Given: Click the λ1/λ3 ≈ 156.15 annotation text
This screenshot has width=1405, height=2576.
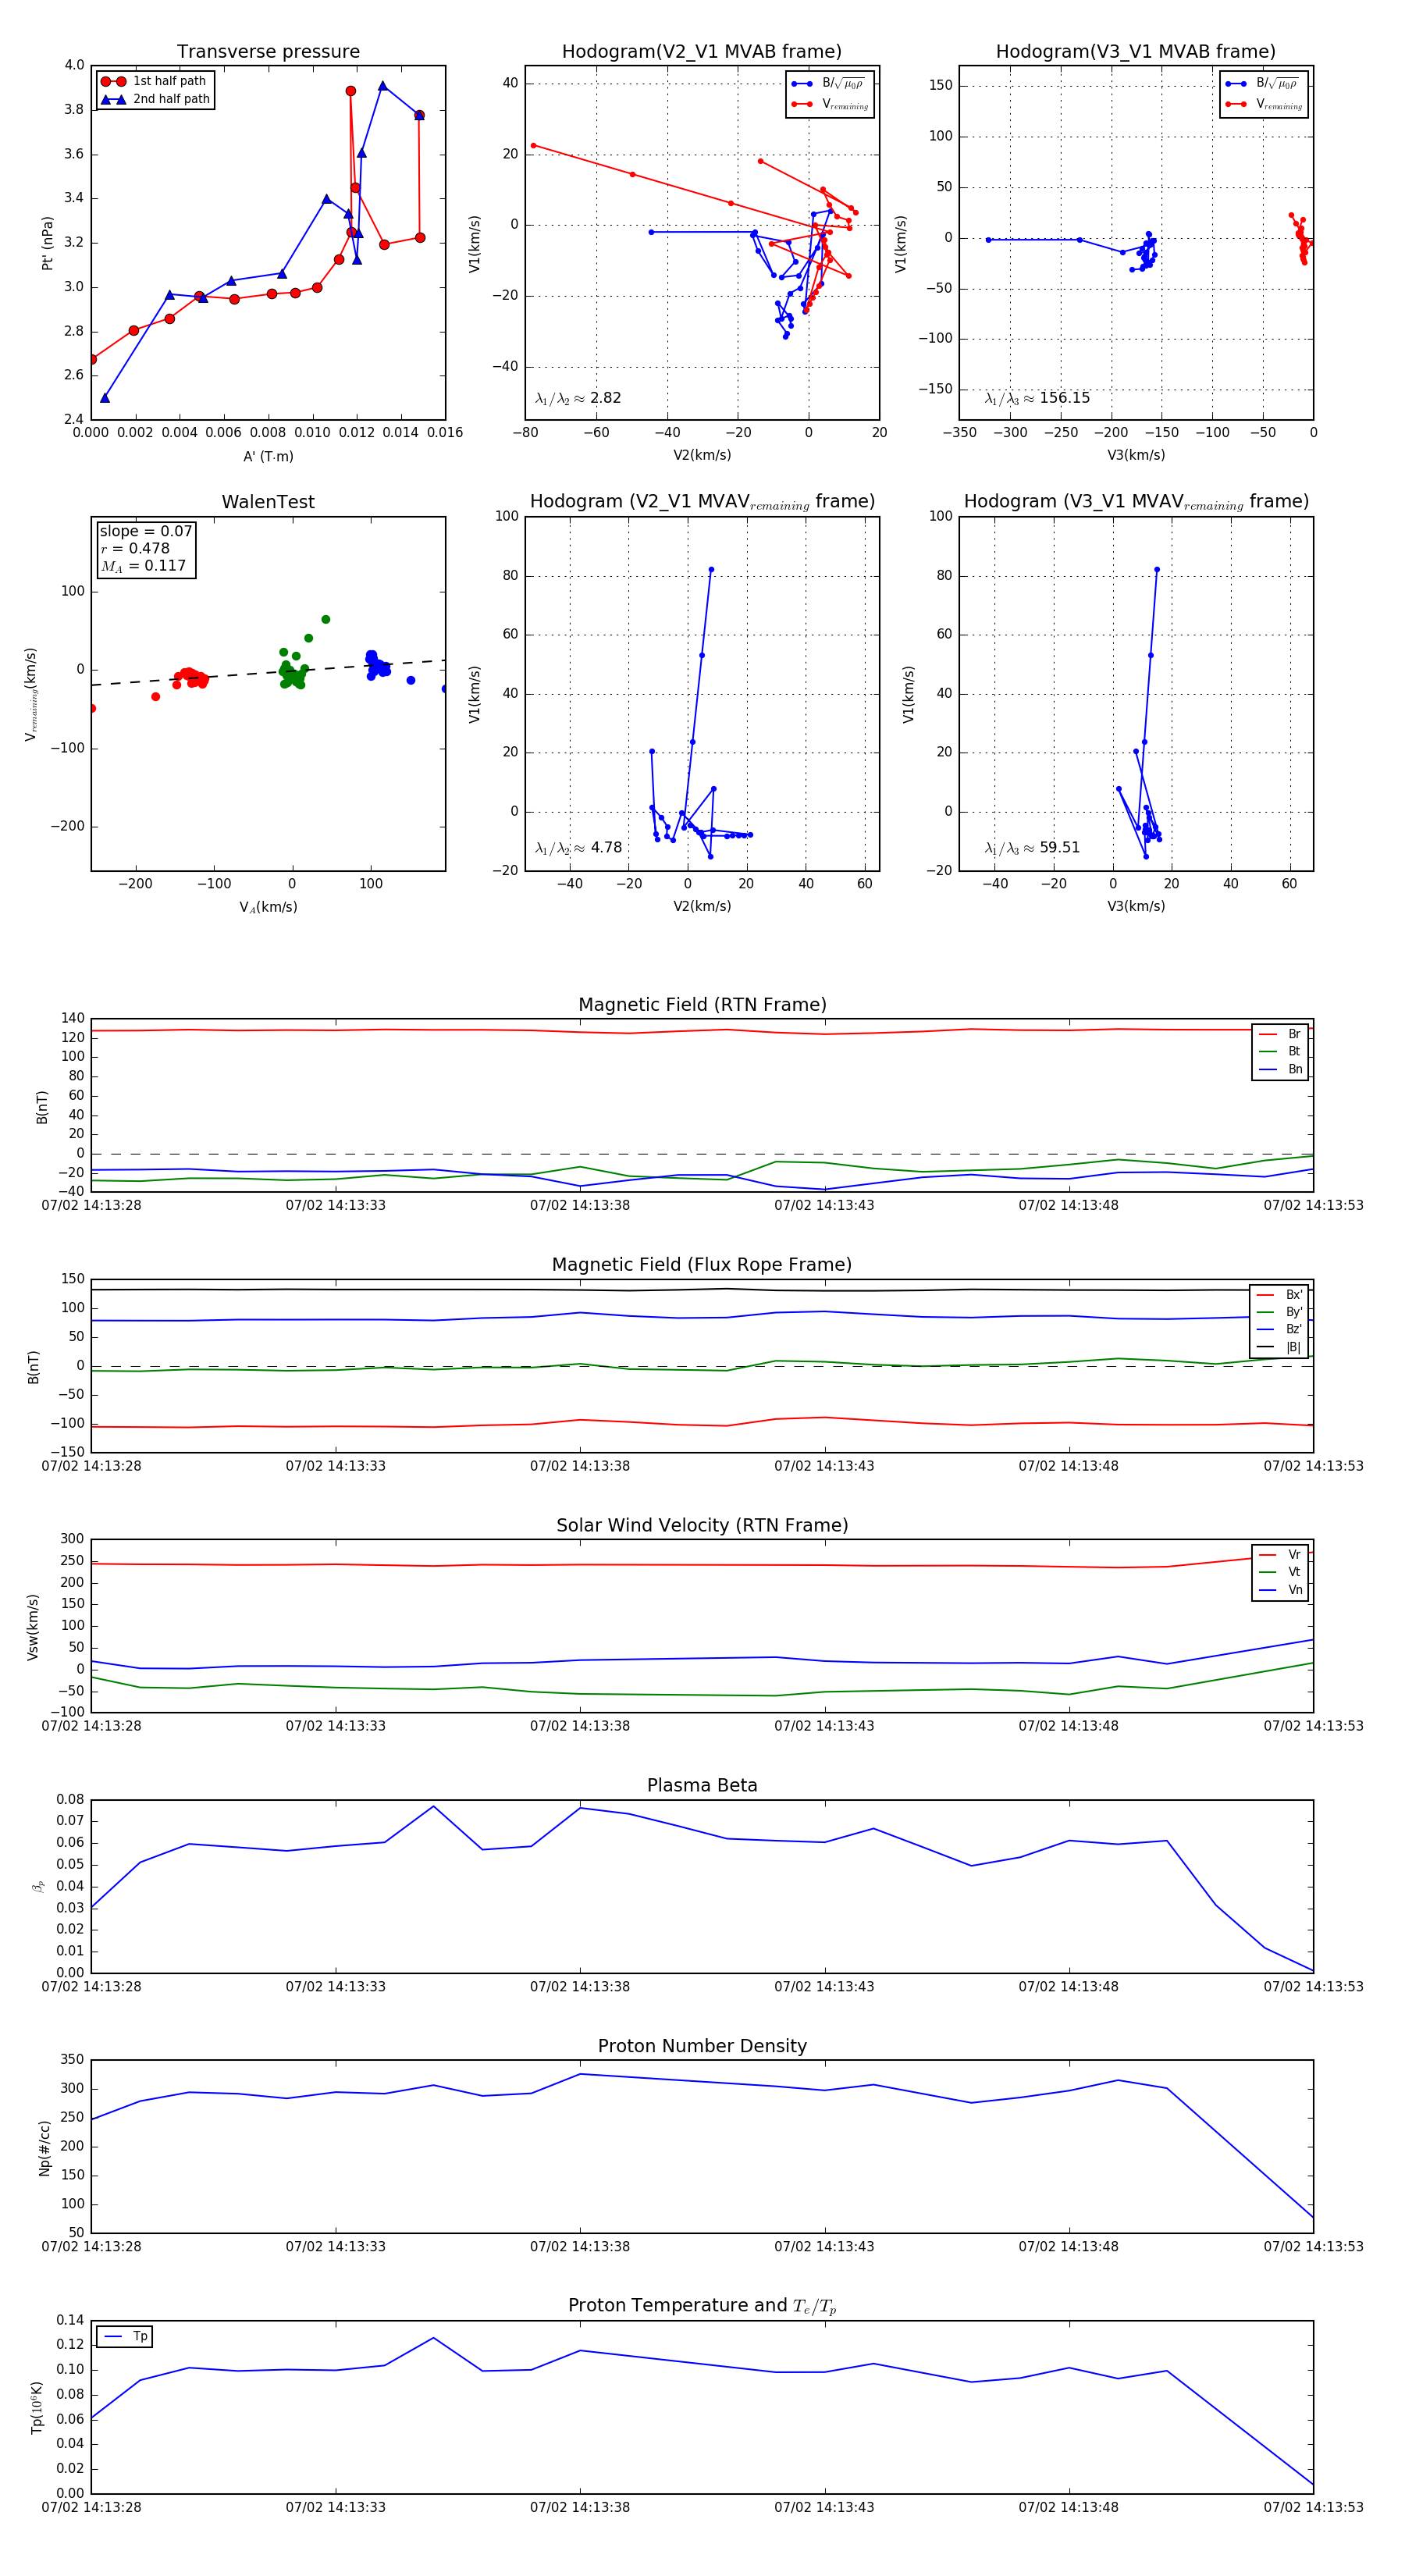Looking at the screenshot, I should click(x=1037, y=398).
